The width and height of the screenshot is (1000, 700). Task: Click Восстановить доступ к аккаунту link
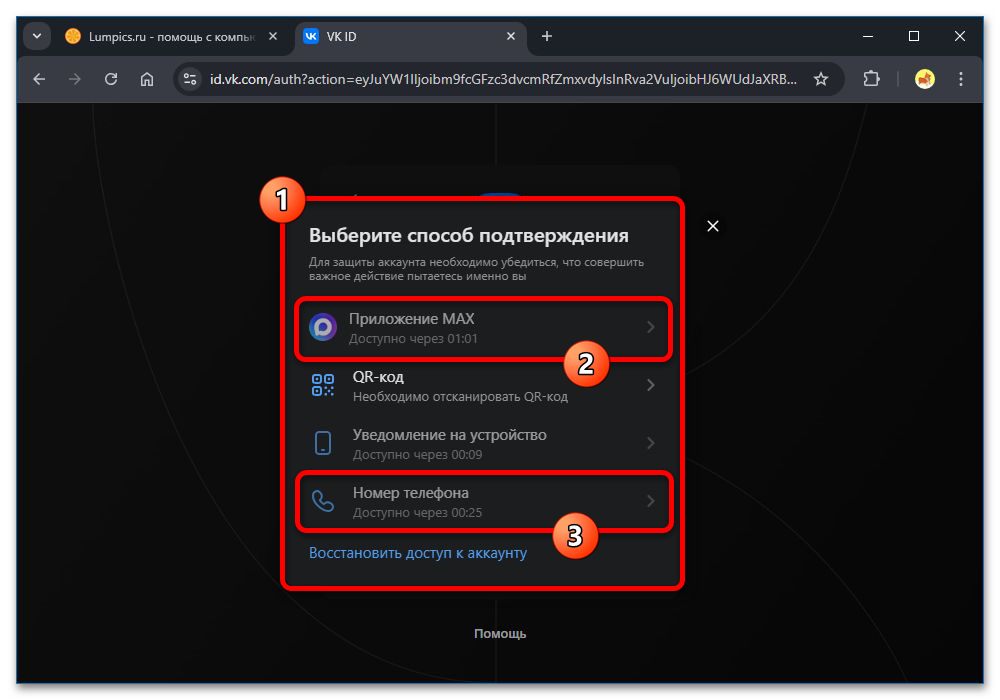click(x=418, y=553)
